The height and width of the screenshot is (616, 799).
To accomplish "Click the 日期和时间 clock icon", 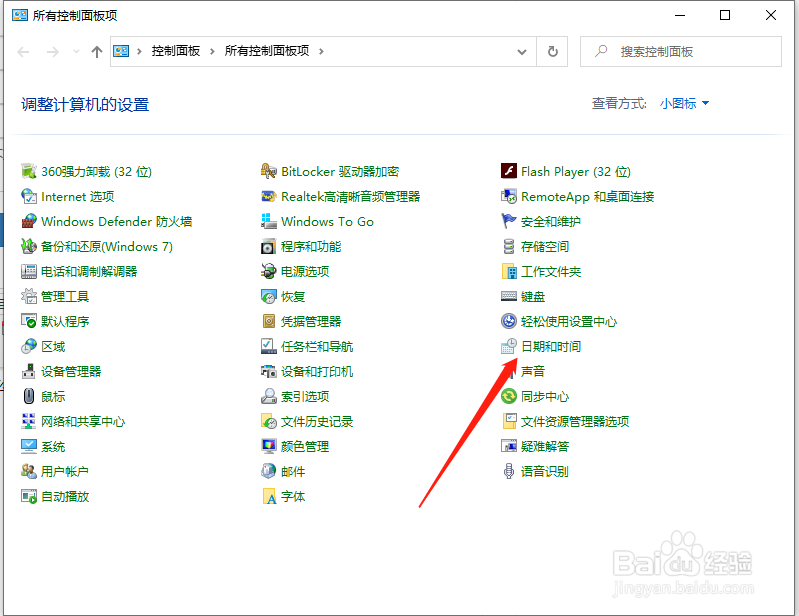I will (x=509, y=346).
